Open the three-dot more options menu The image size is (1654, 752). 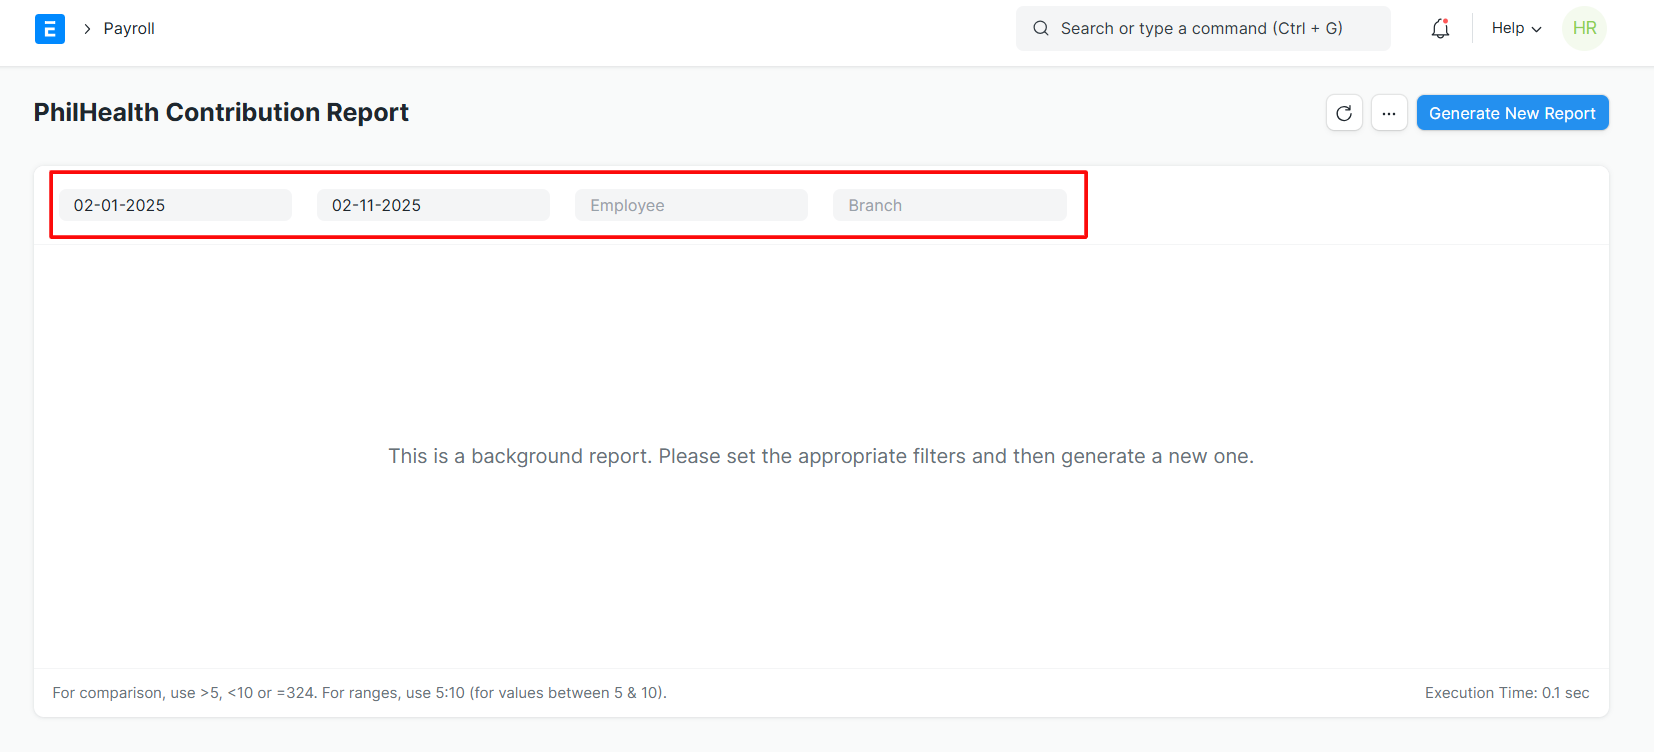pos(1389,113)
